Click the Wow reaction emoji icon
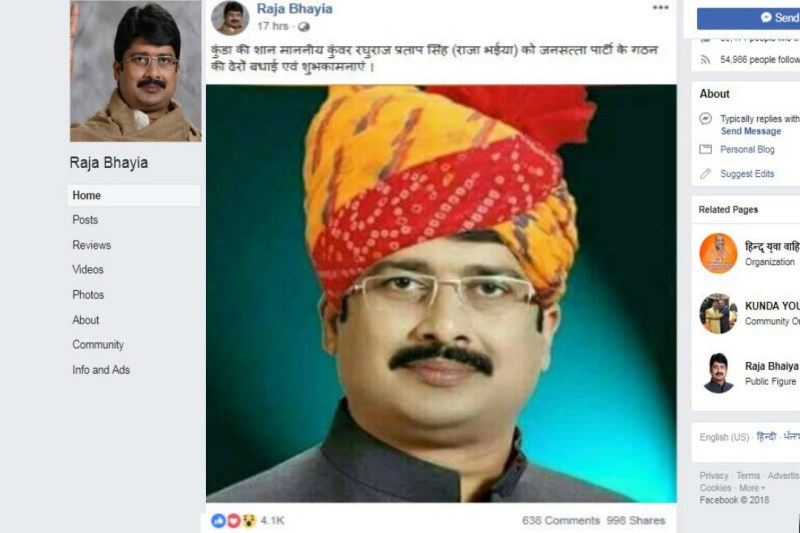 [248, 521]
